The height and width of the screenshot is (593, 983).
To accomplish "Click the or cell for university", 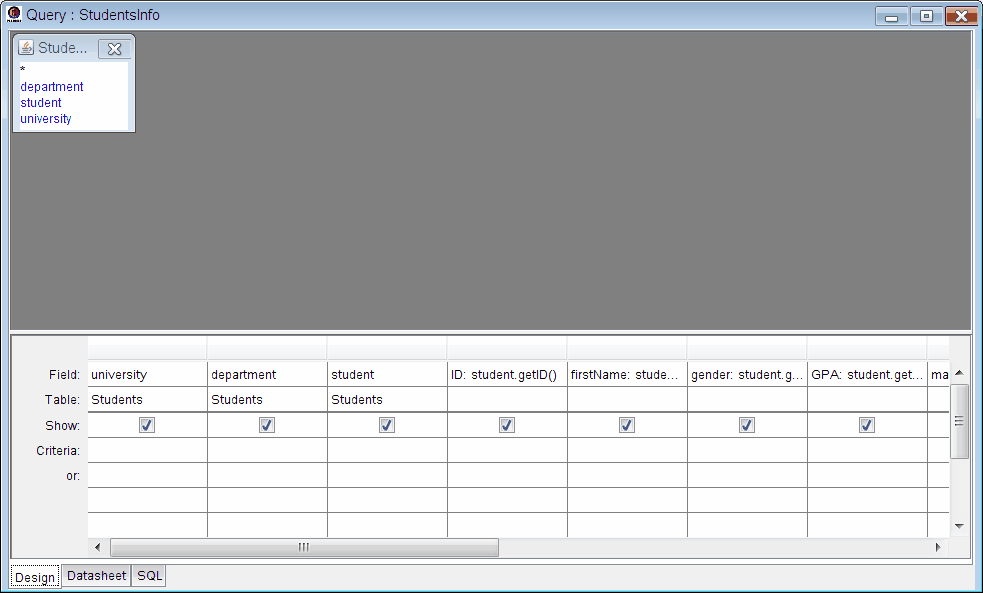I will tap(147, 475).
